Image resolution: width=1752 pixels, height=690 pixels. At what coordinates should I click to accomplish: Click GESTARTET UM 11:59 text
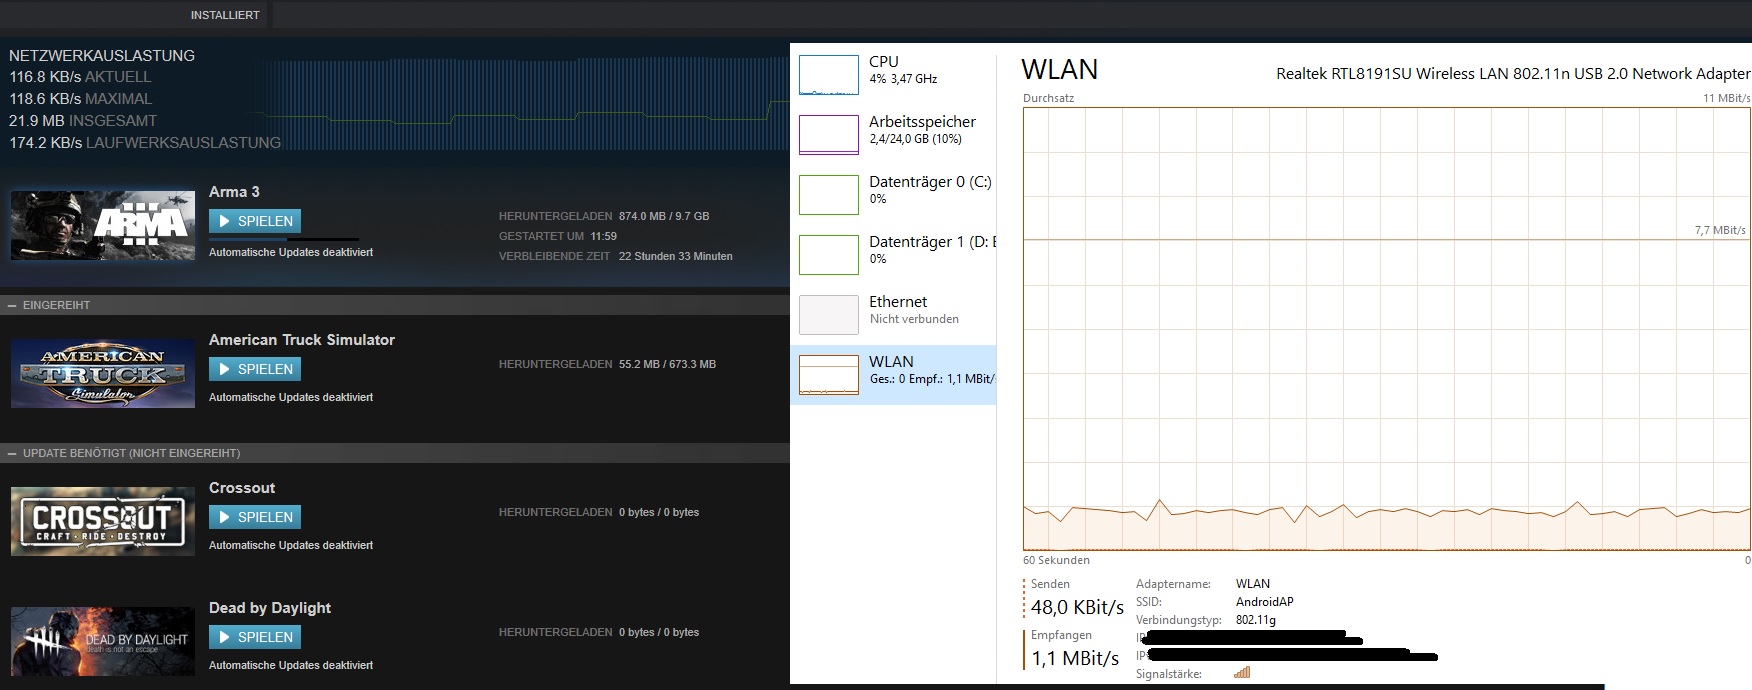[558, 237]
